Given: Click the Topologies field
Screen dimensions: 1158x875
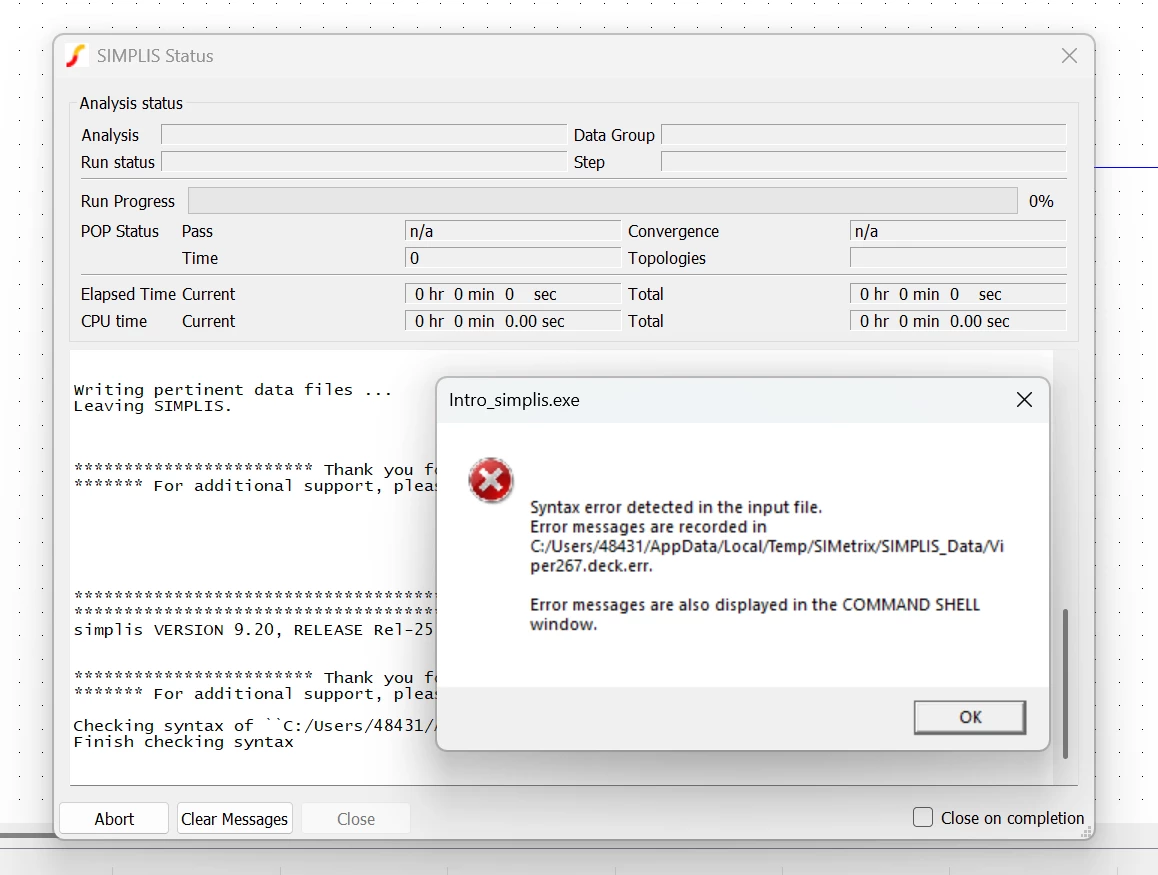Looking at the screenshot, I should [958, 258].
